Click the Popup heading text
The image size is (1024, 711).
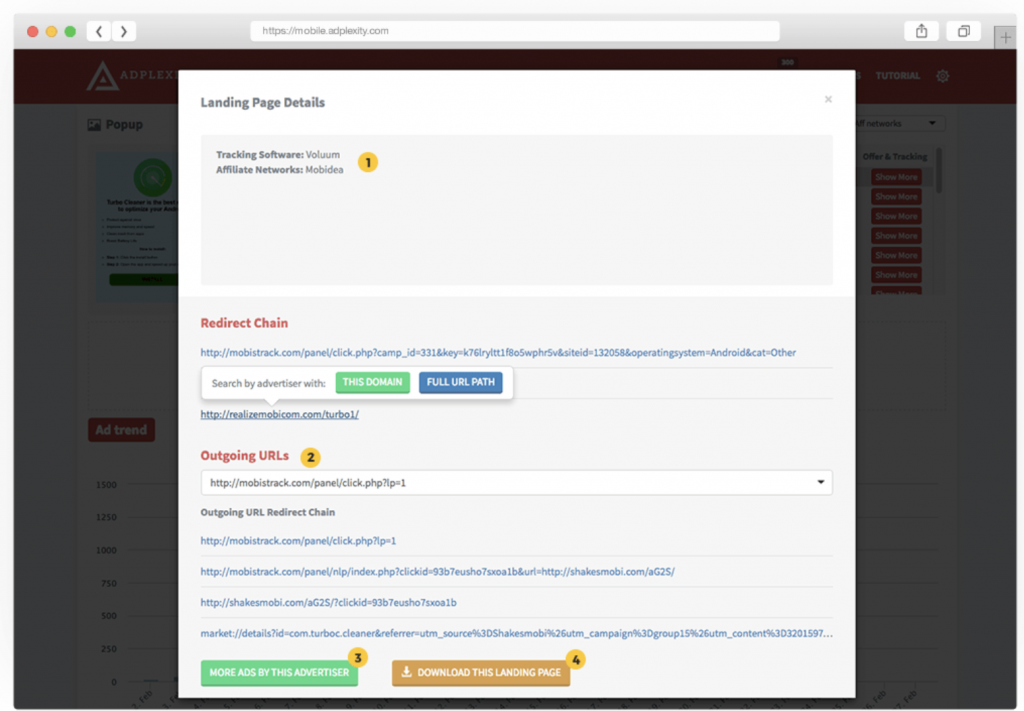124,125
